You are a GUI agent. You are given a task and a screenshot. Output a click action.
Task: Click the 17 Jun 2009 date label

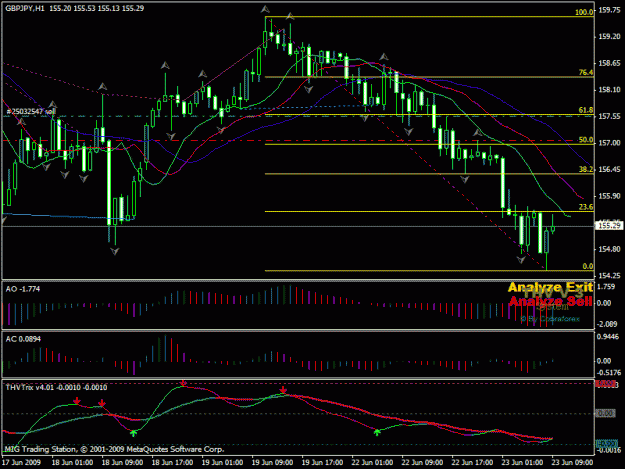[x=21, y=463]
